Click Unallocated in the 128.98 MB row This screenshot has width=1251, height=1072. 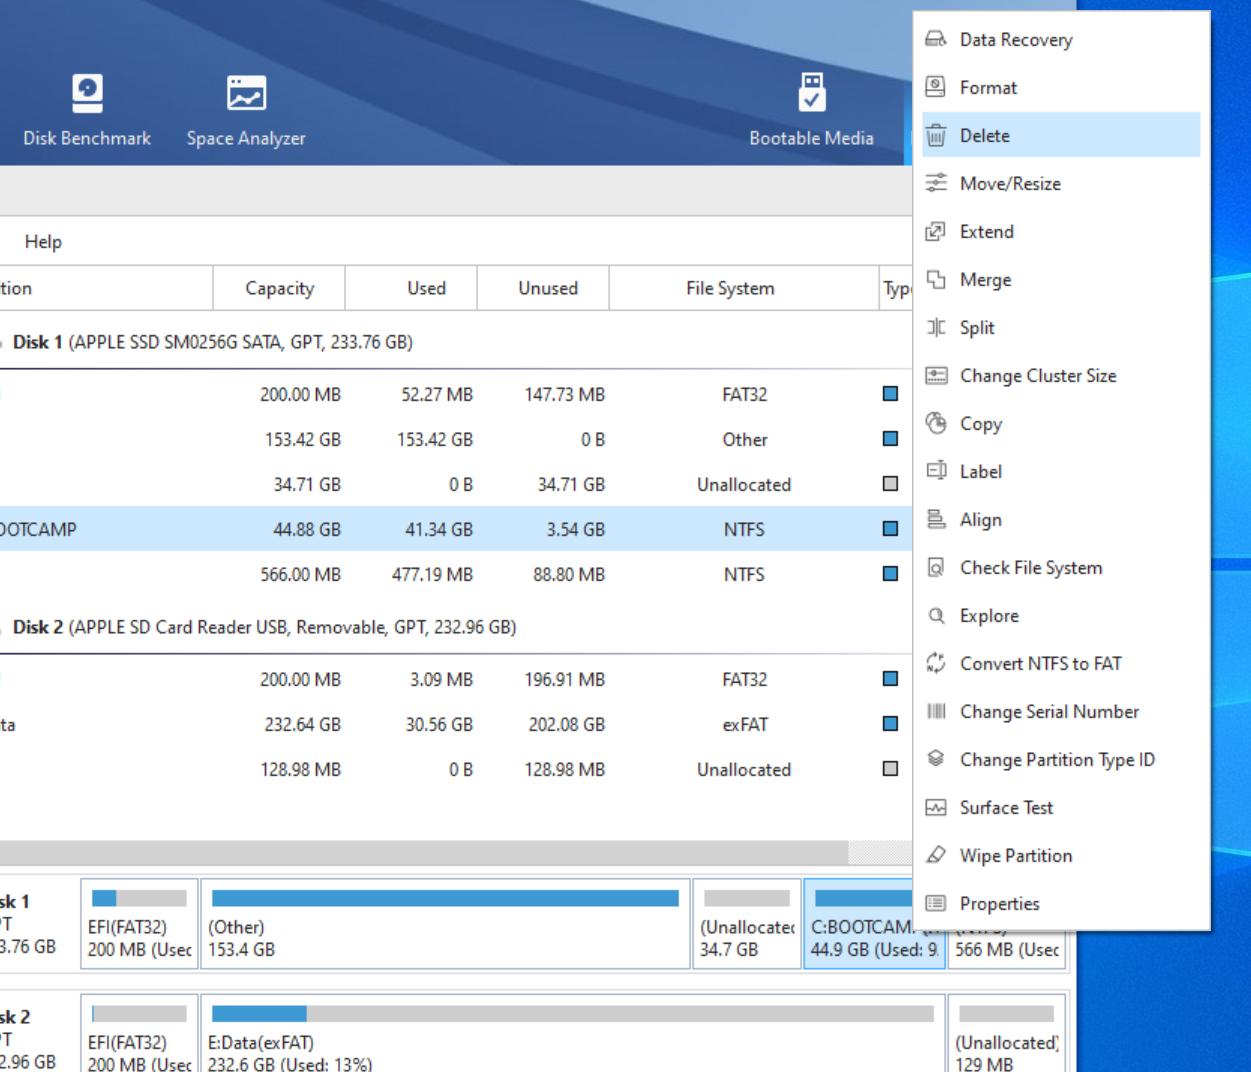(x=744, y=769)
